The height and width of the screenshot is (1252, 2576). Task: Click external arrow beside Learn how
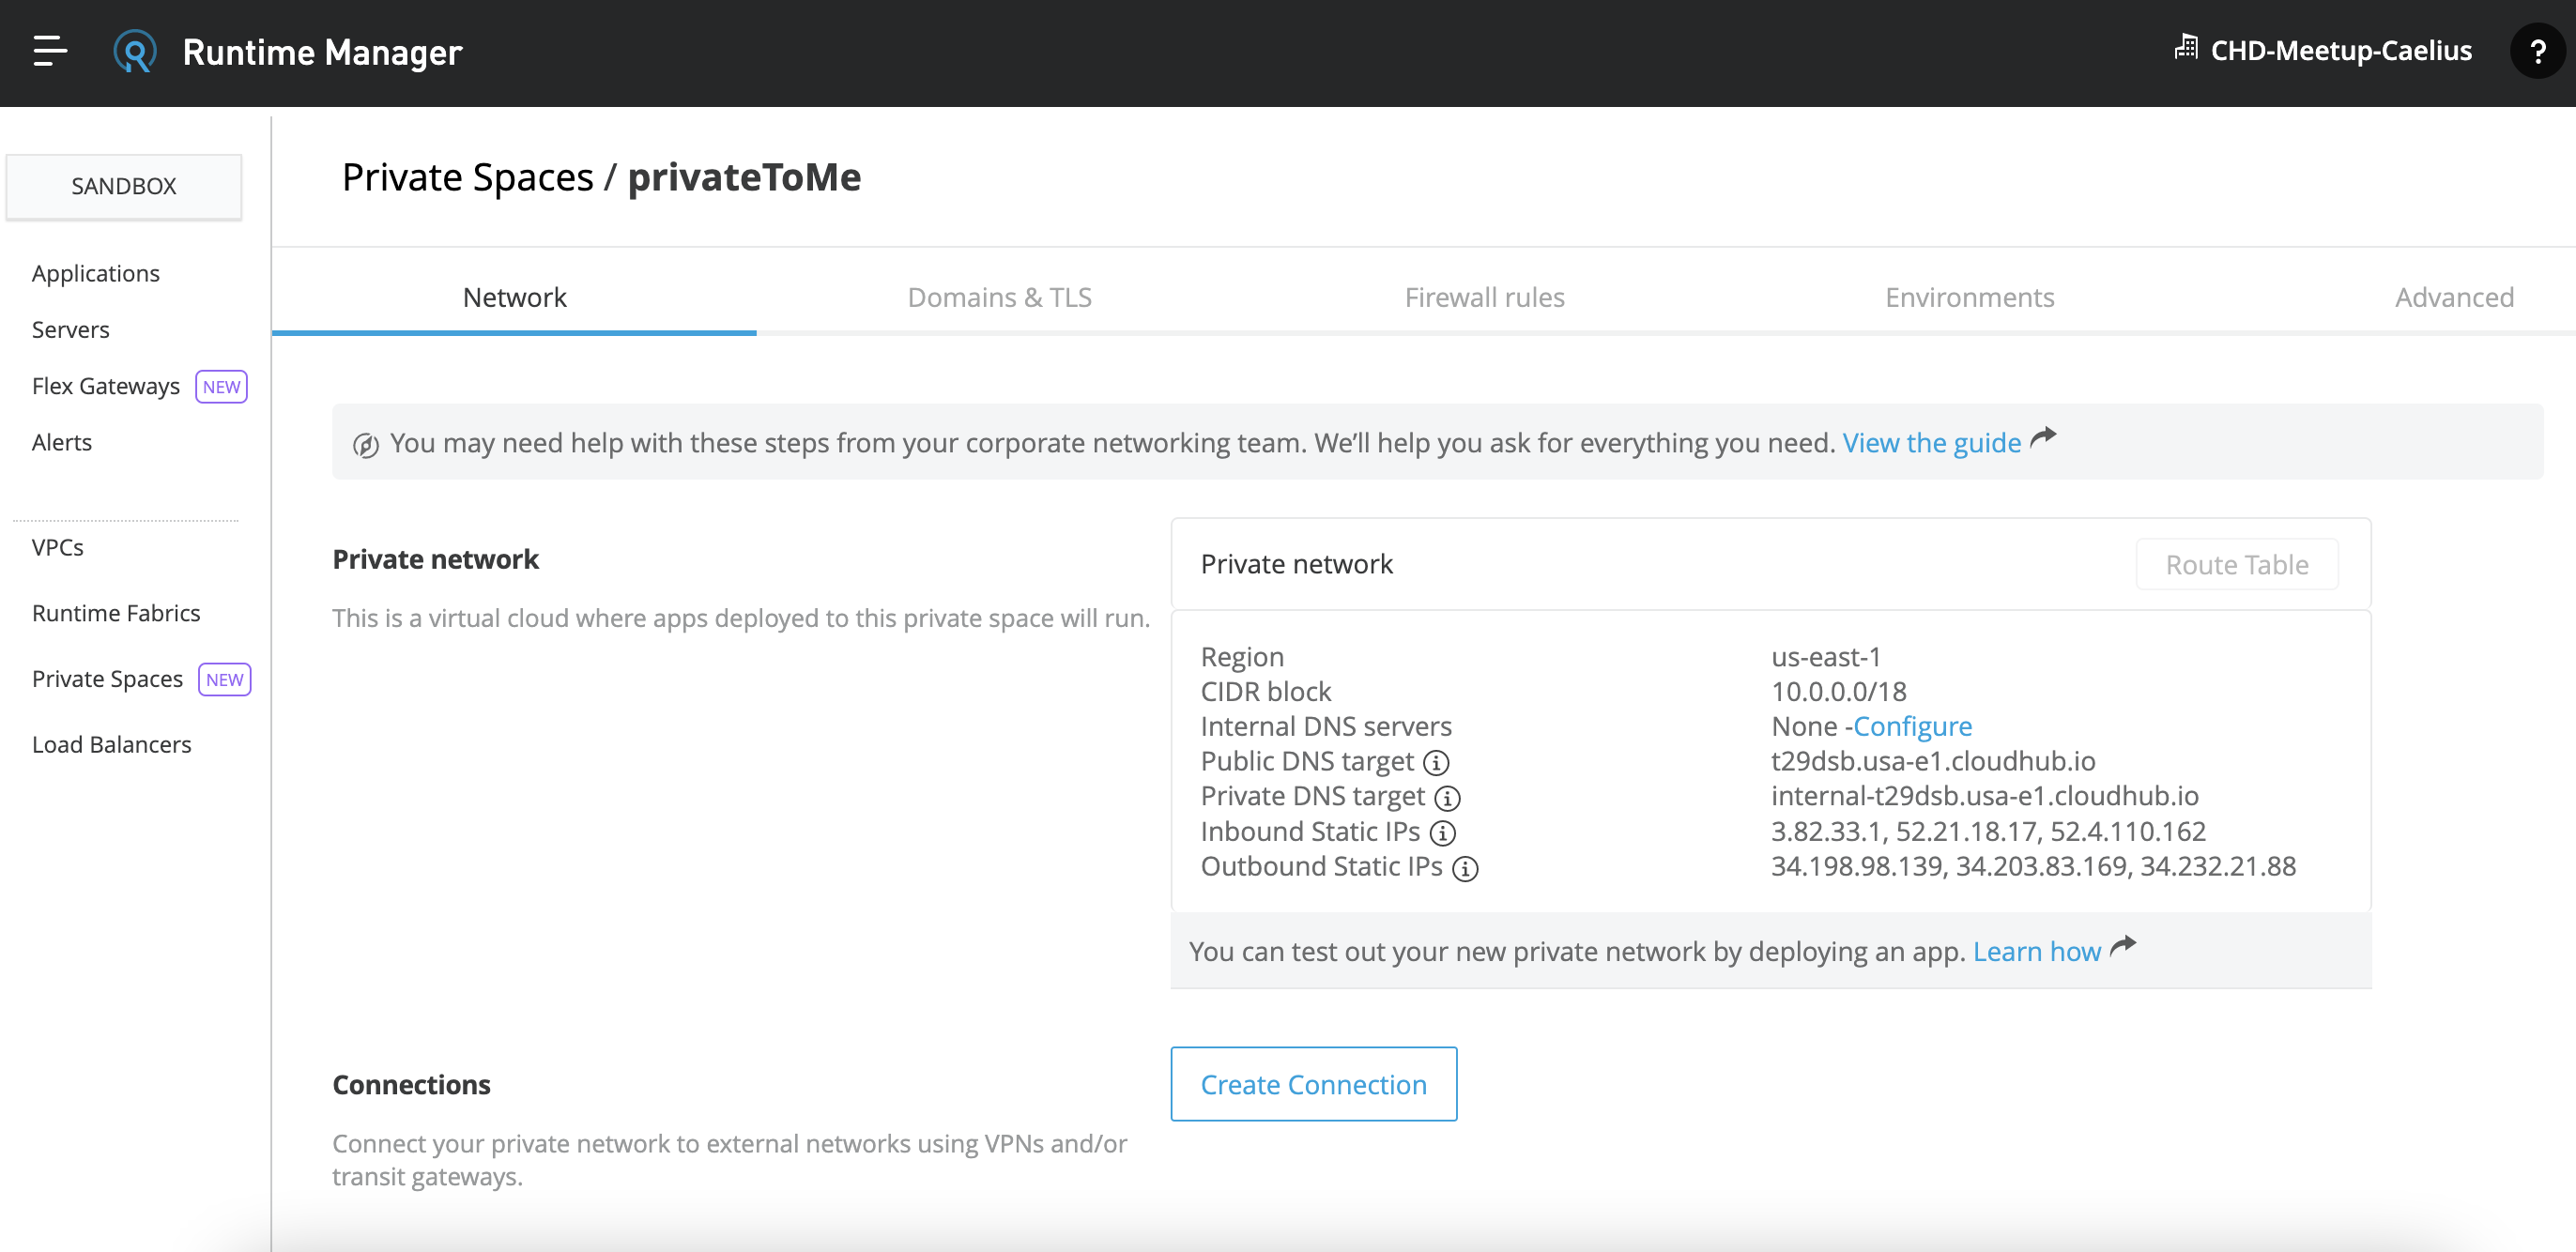click(x=2123, y=945)
